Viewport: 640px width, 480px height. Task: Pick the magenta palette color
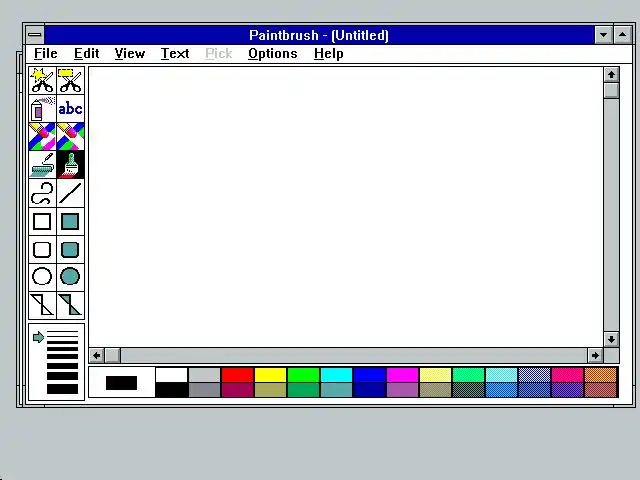402,375
